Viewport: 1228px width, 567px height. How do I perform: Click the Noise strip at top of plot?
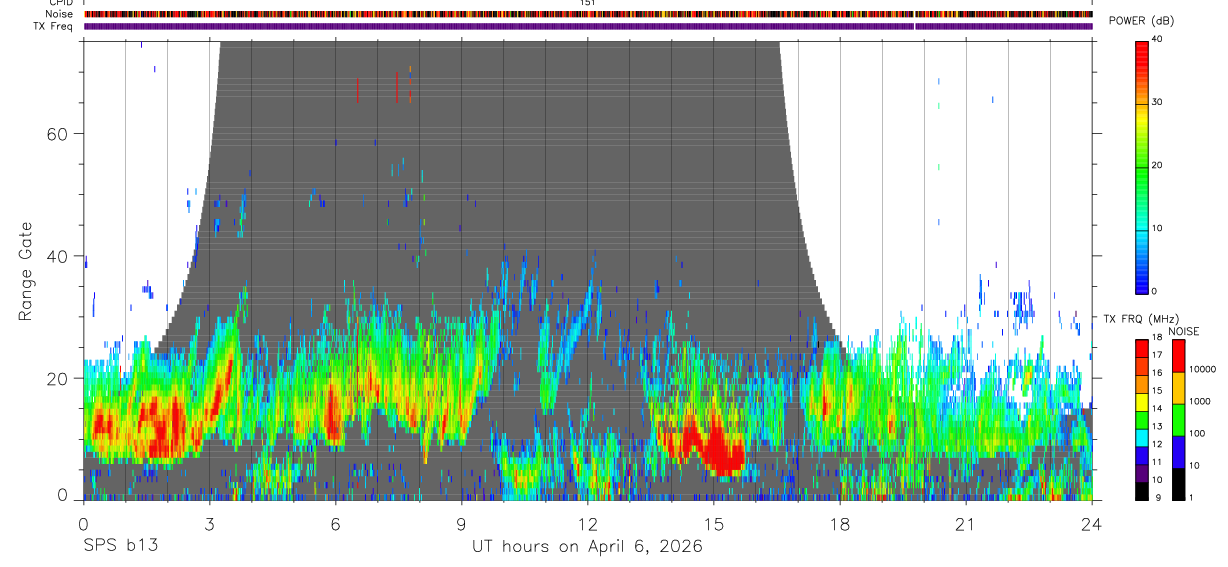coord(588,14)
